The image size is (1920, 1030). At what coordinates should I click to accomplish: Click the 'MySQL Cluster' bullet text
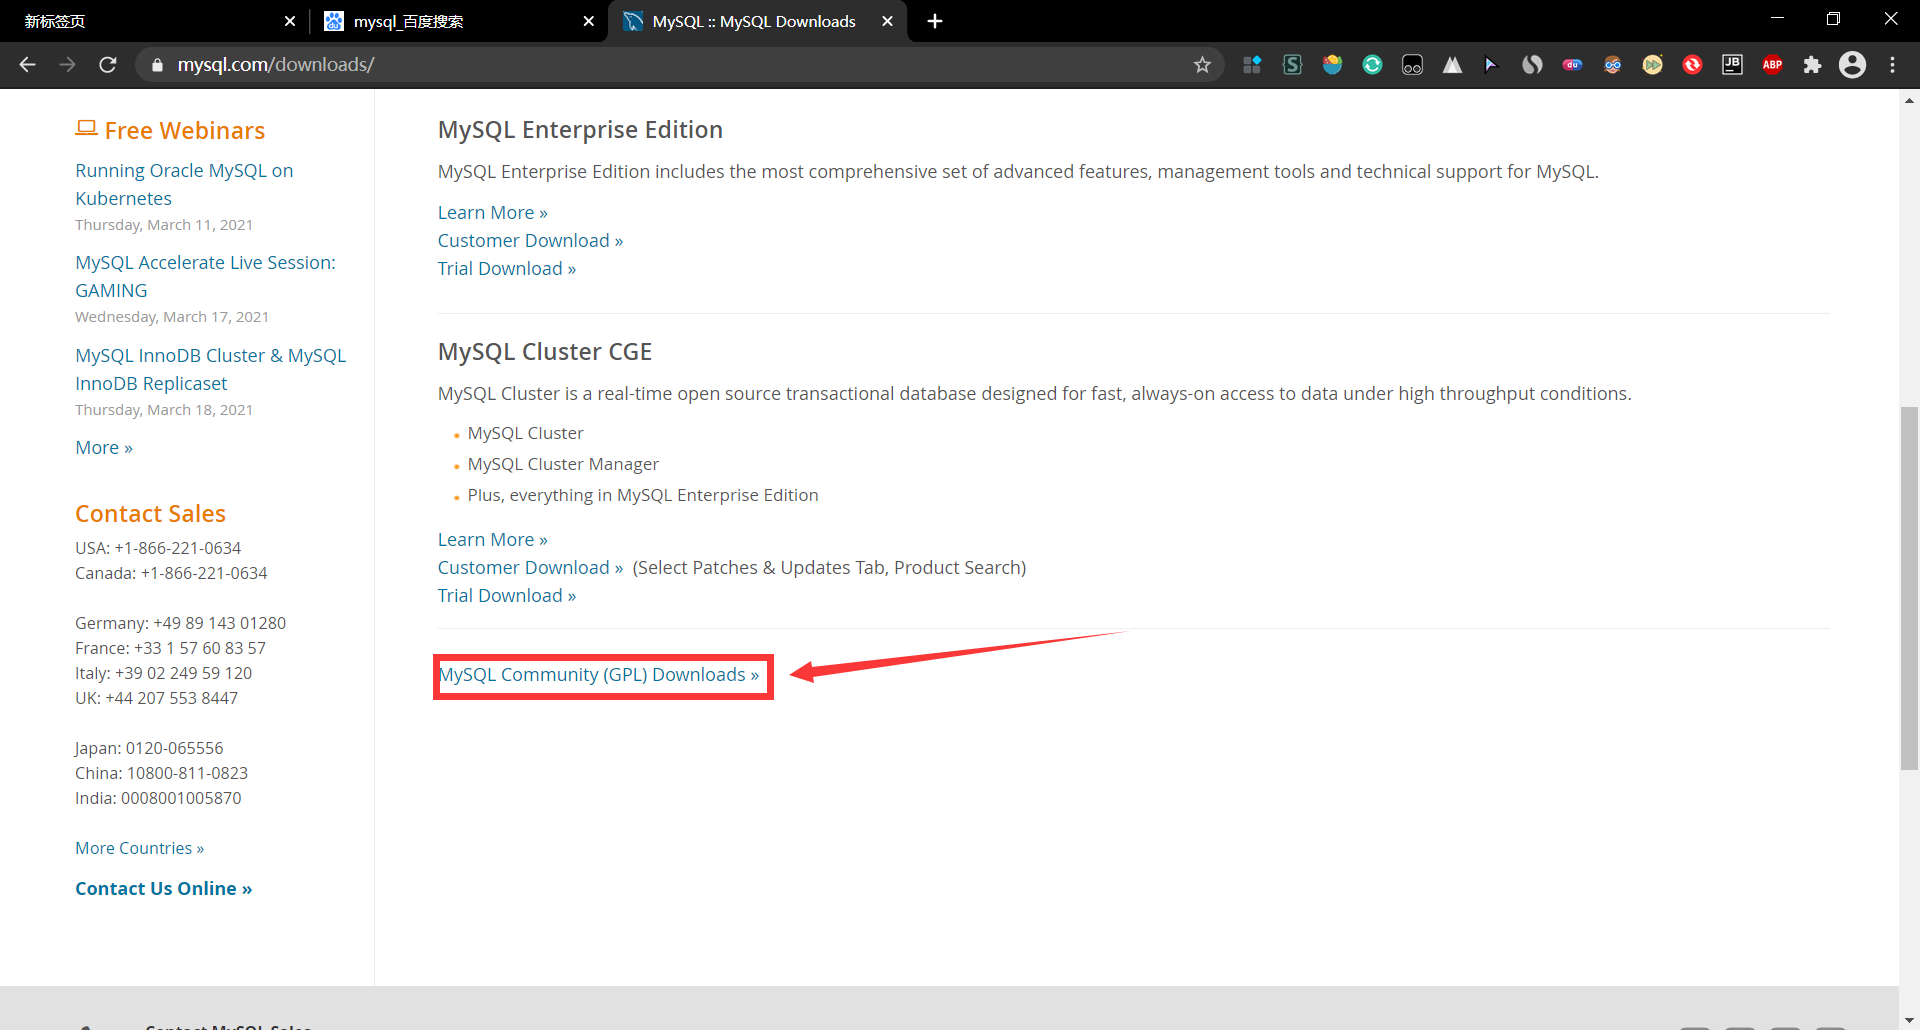(x=525, y=434)
